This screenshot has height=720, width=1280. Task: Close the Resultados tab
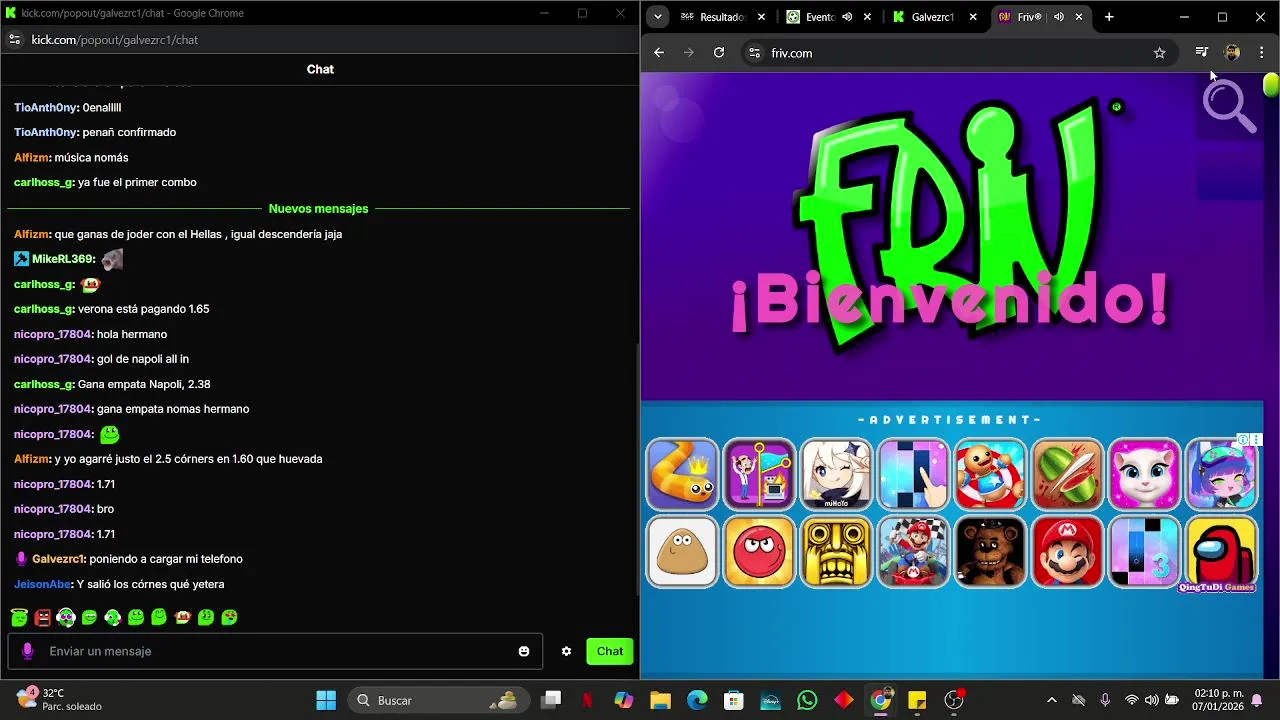762,17
